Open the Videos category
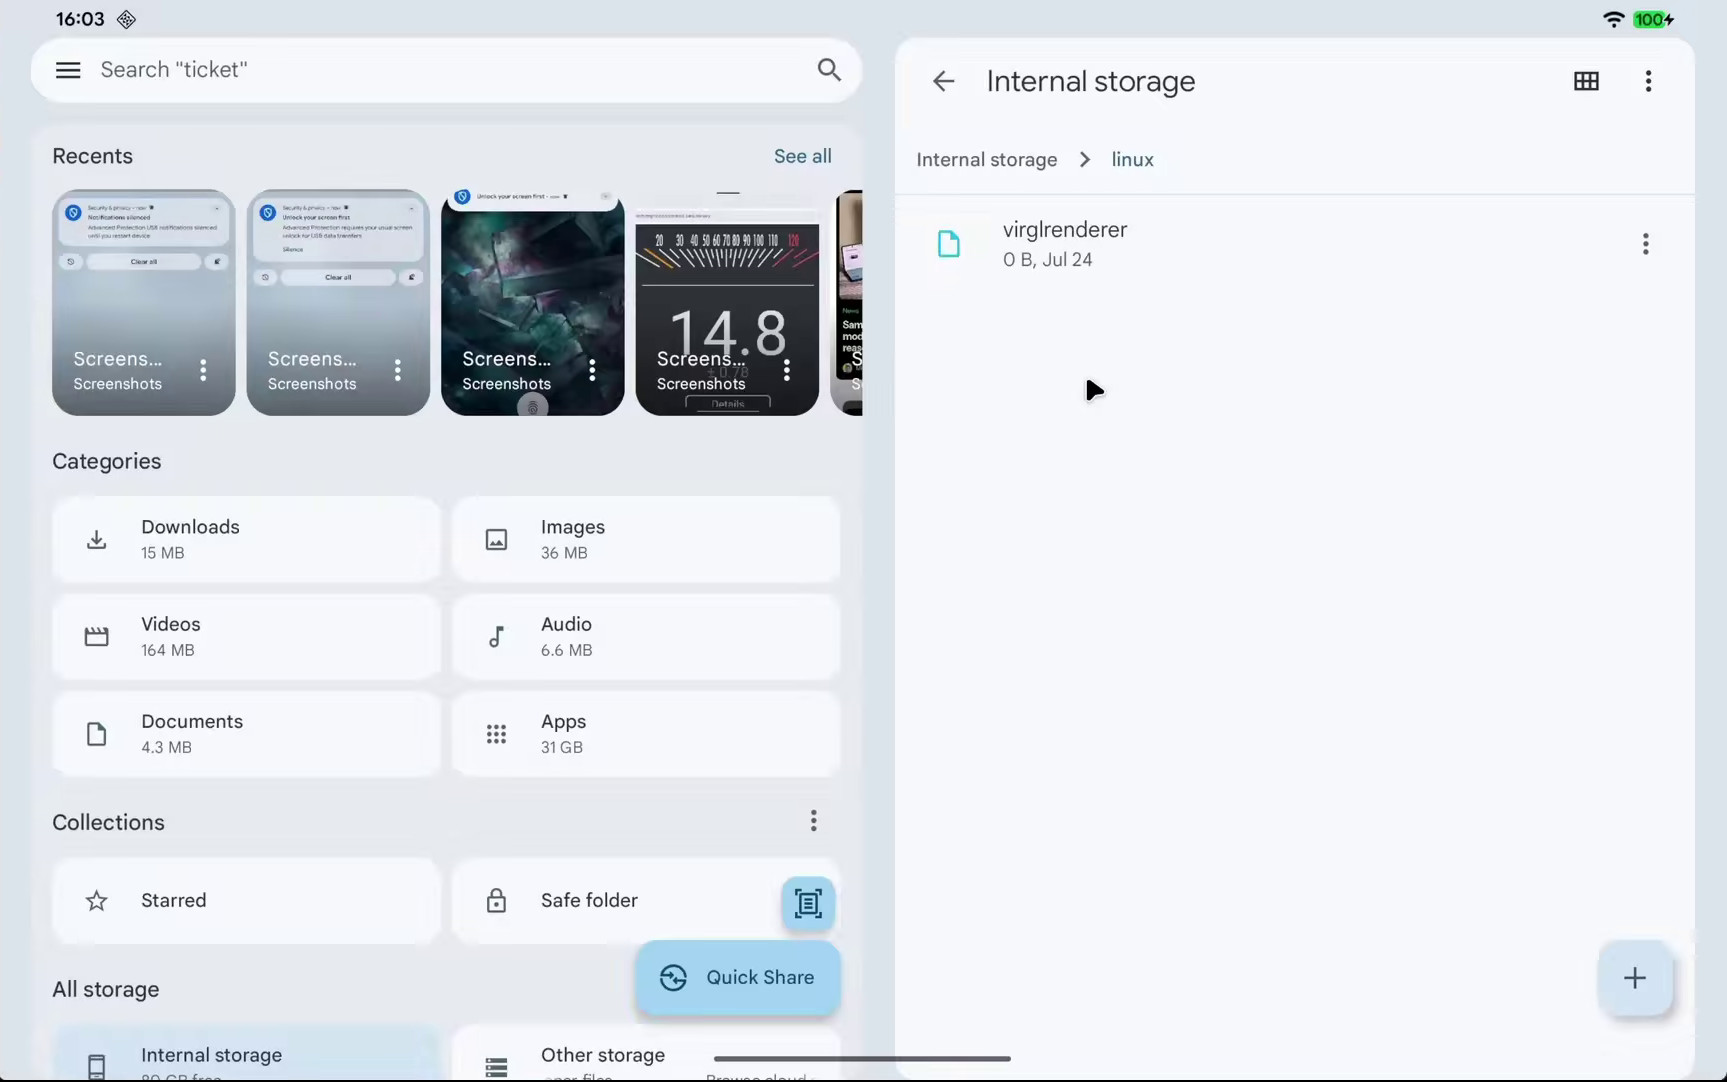Image resolution: width=1727 pixels, height=1082 pixels. tap(246, 636)
